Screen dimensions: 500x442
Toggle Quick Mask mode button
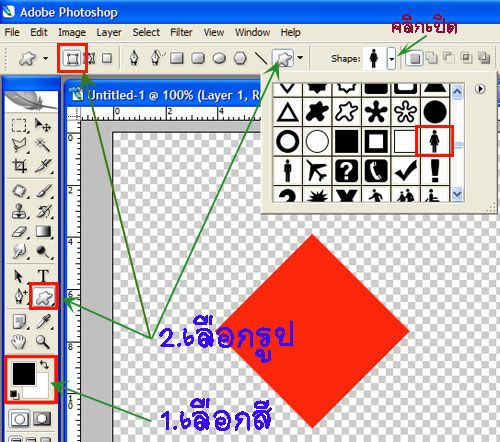[x=42, y=419]
